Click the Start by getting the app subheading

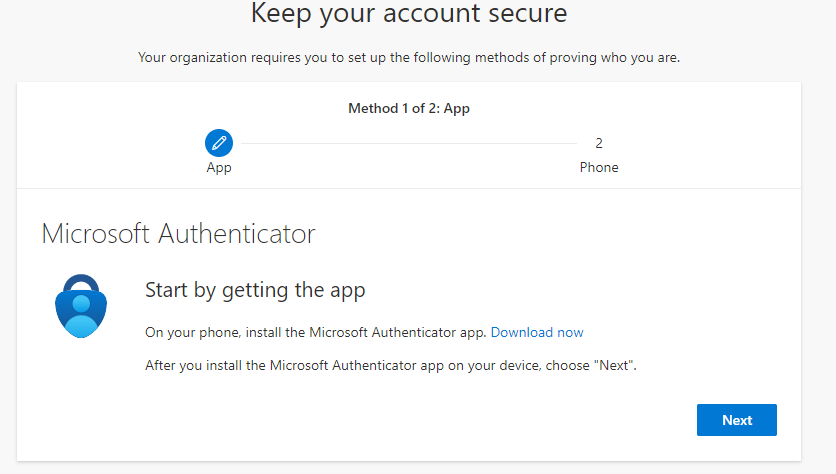pos(255,291)
